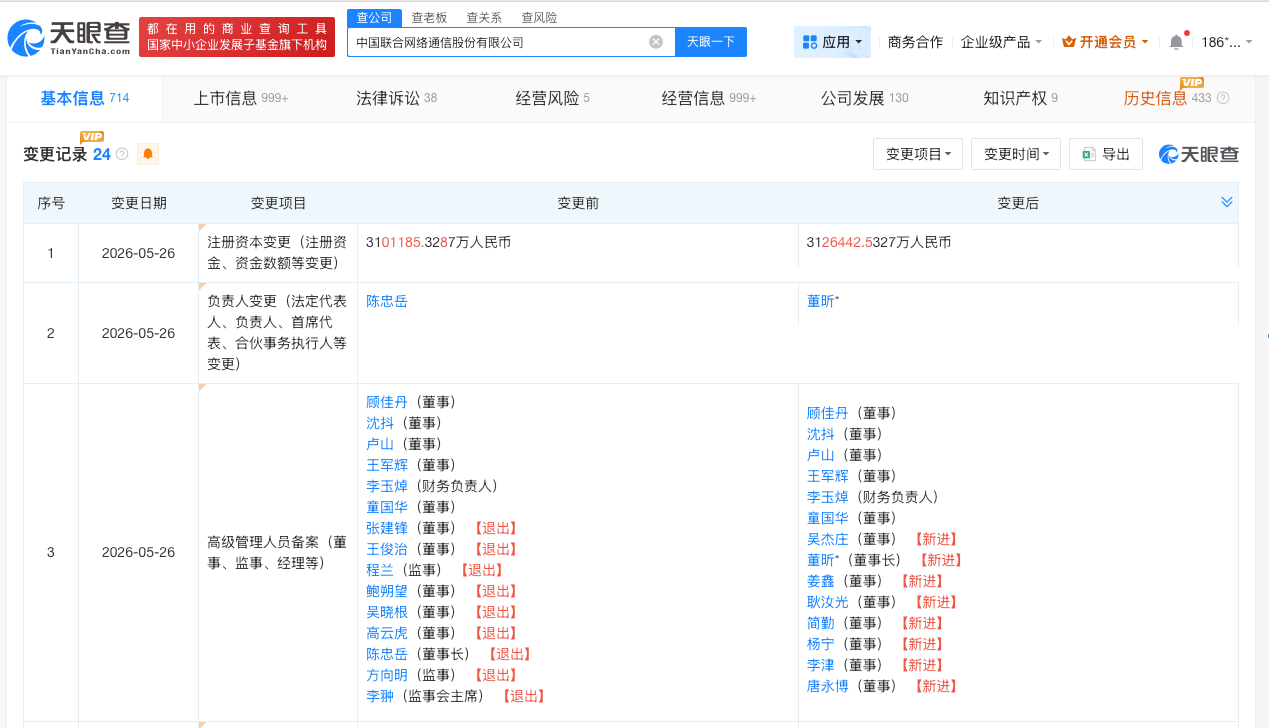
Task: Click 3101185.3287万人民币 value in 变更前
Action: [439, 242]
